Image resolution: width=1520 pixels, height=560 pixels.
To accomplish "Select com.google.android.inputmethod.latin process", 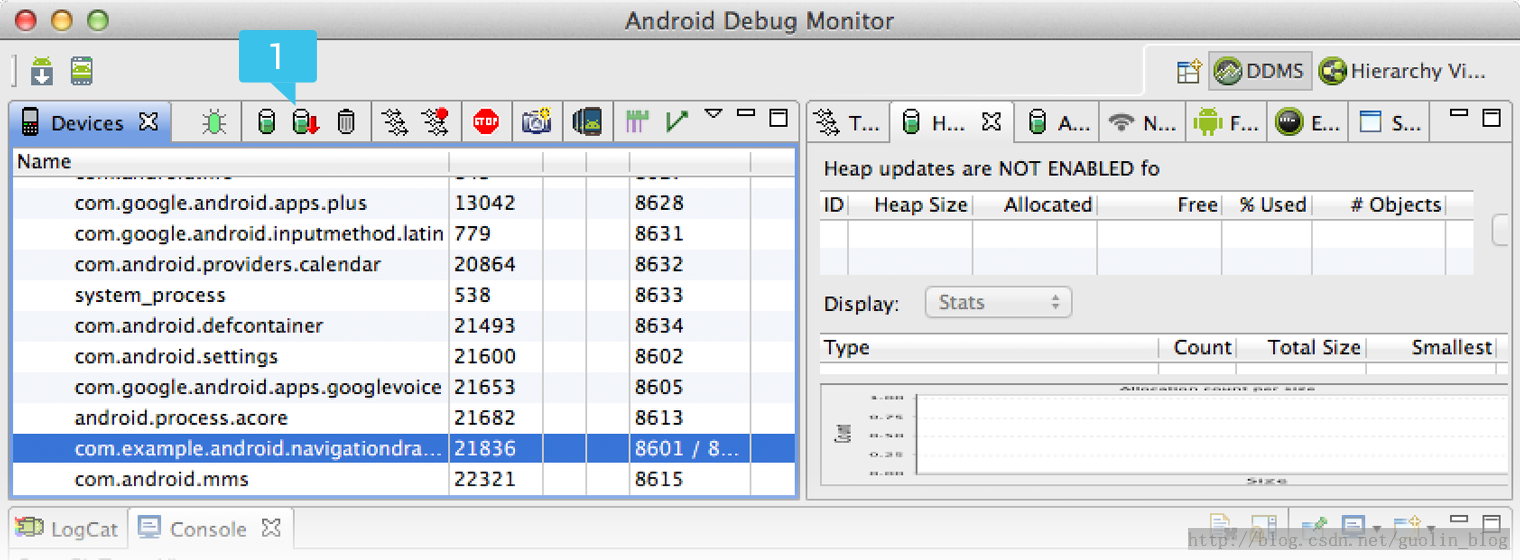I will tap(404, 234).
